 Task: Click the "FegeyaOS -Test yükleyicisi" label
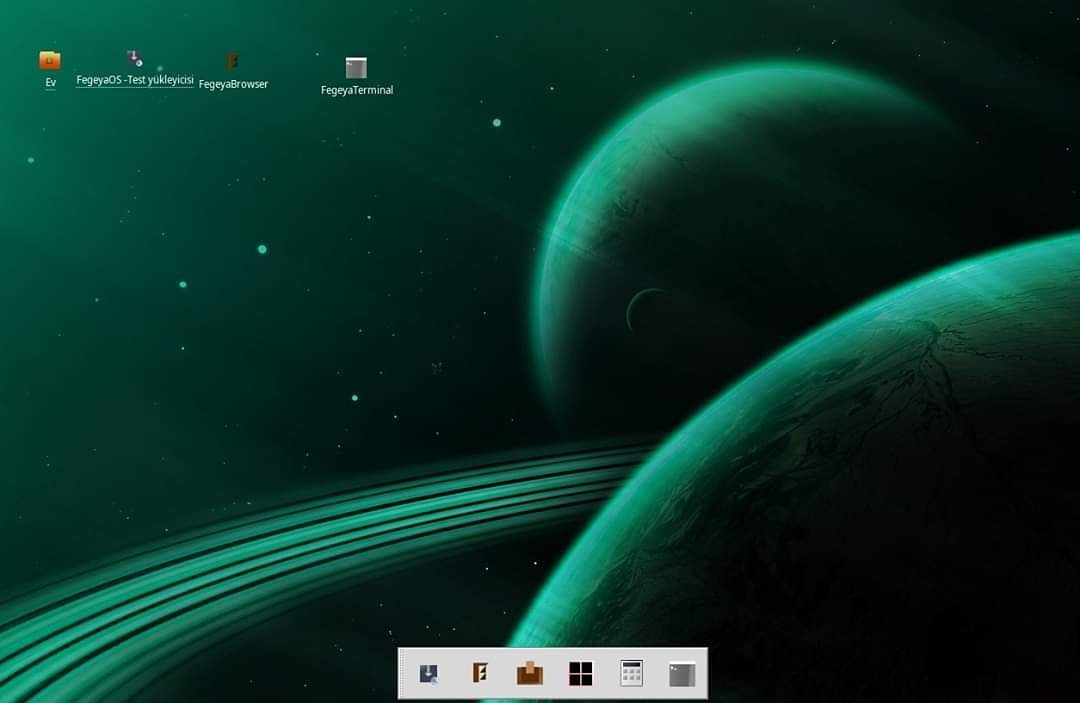click(x=135, y=80)
